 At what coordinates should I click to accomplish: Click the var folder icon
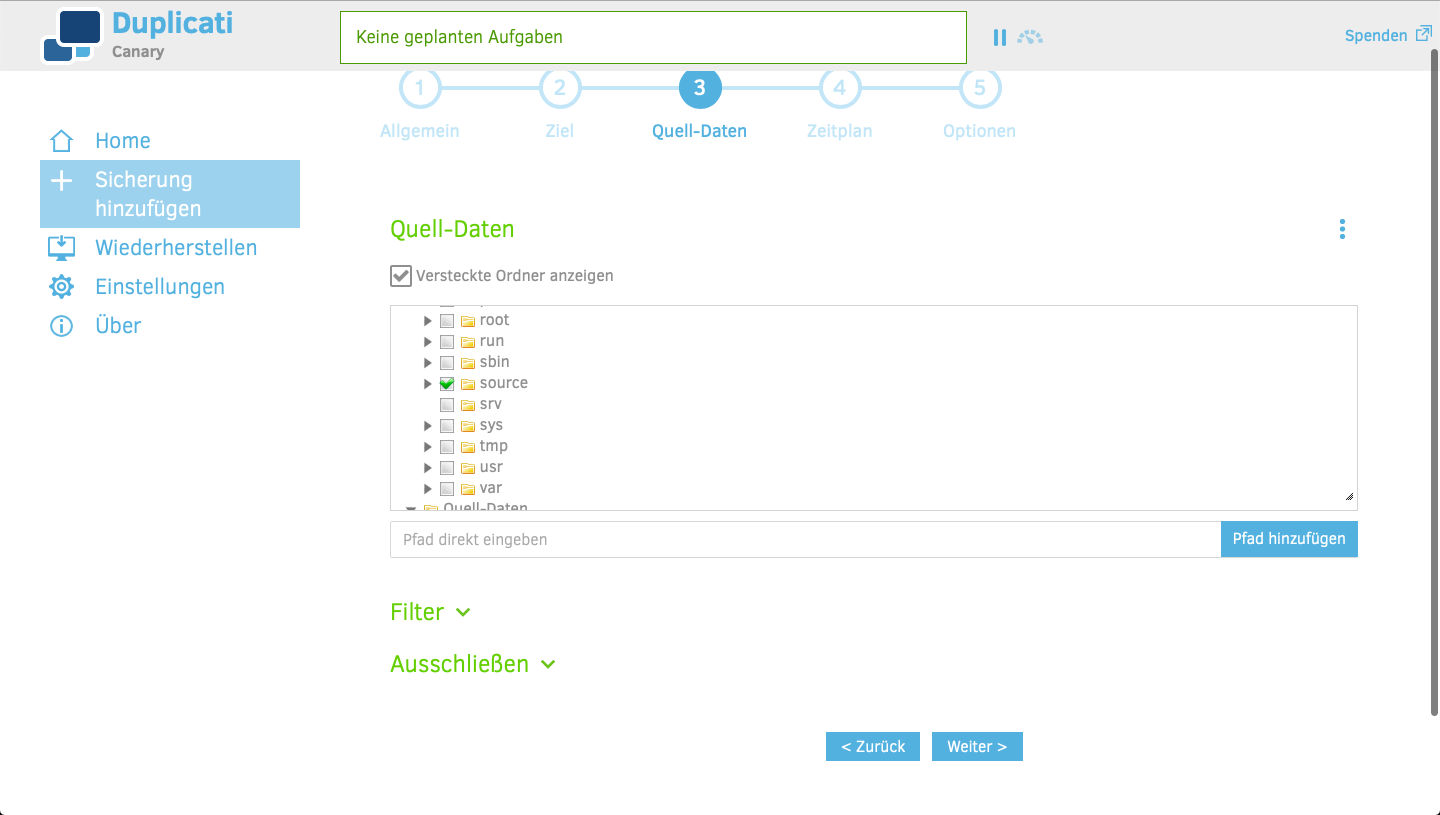coord(467,489)
